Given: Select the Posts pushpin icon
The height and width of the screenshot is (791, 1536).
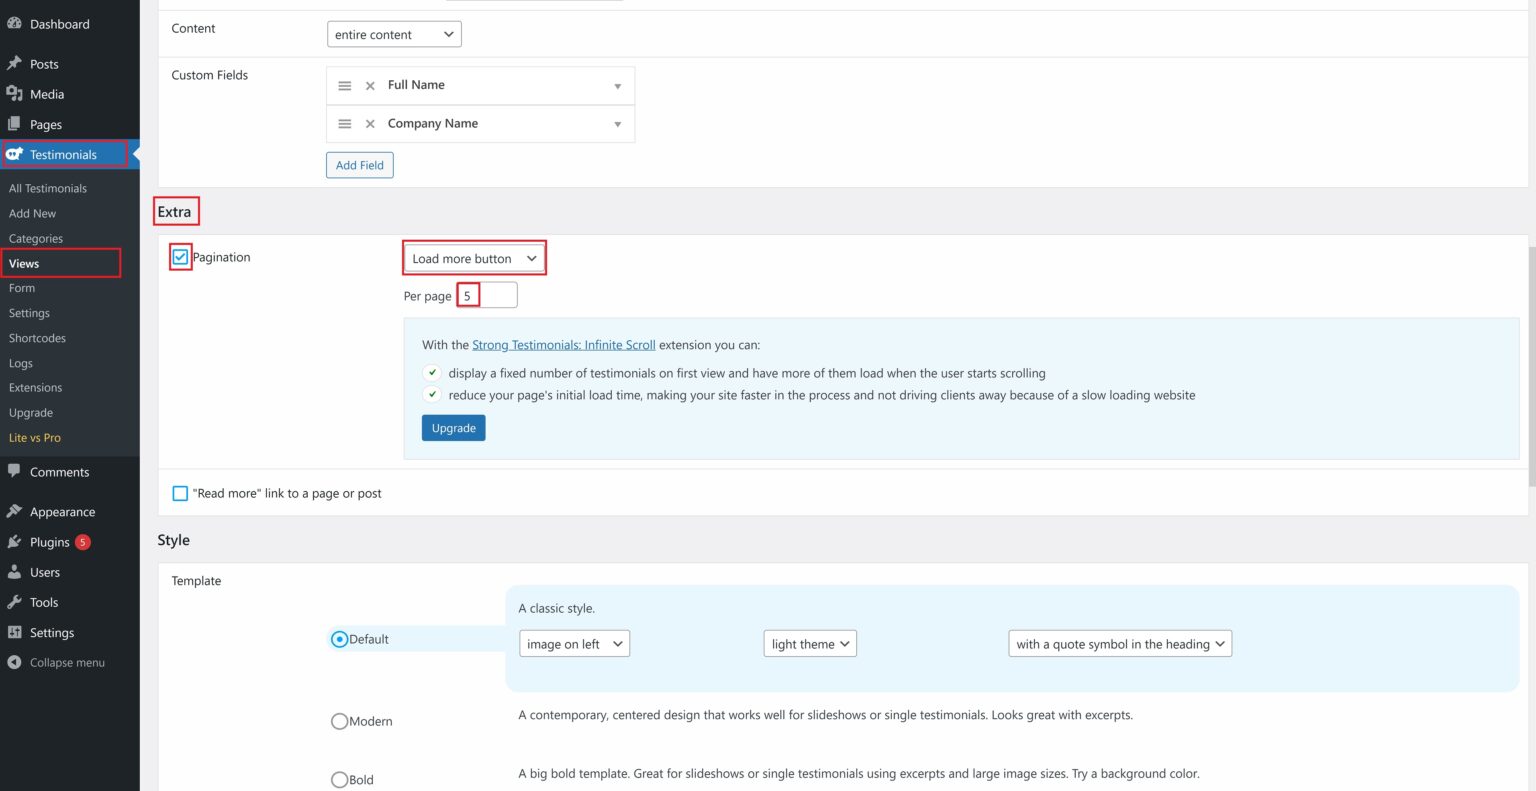Looking at the screenshot, I should (x=16, y=63).
